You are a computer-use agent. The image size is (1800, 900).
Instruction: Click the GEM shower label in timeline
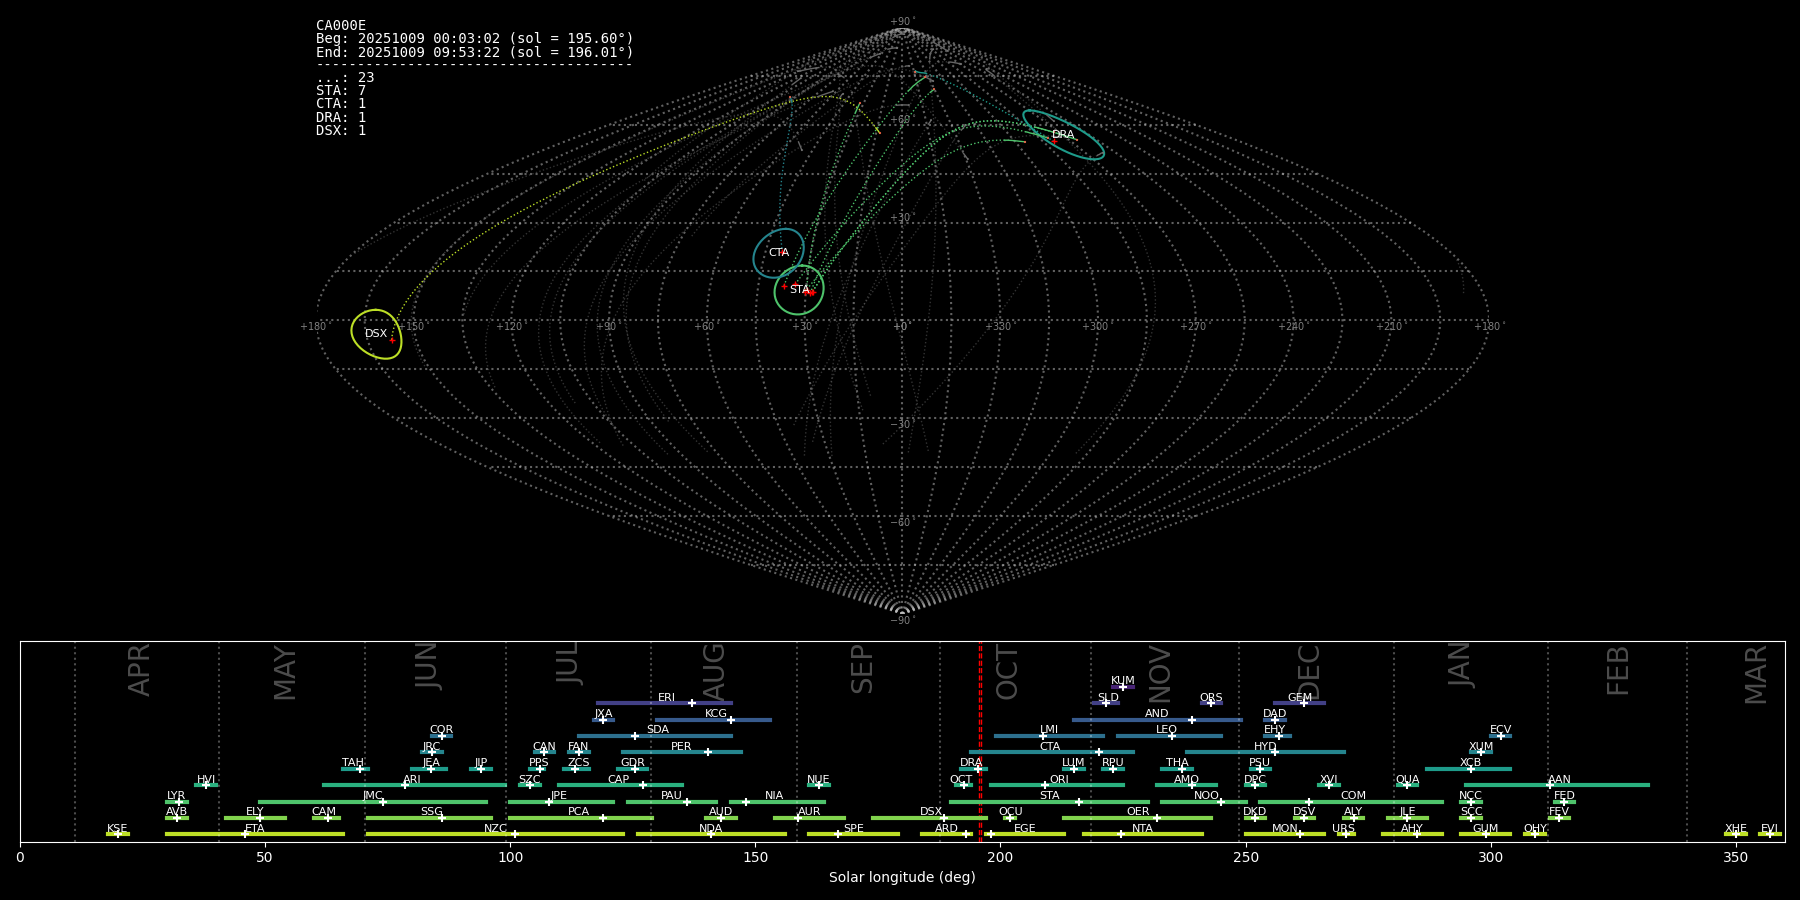[x=1299, y=698]
